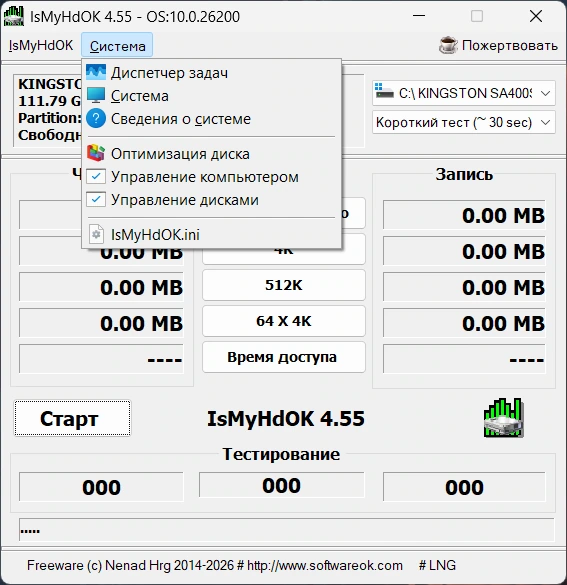The image size is (567, 585).
Task: Click the left 000 testing counter
Action: (x=101, y=487)
